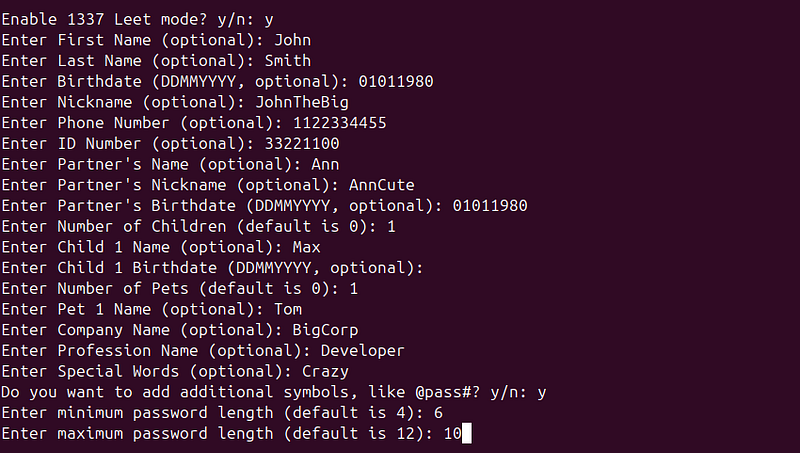Viewport: 800px width, 453px height.
Task: Click the ID number 33221100
Action: click(302, 144)
